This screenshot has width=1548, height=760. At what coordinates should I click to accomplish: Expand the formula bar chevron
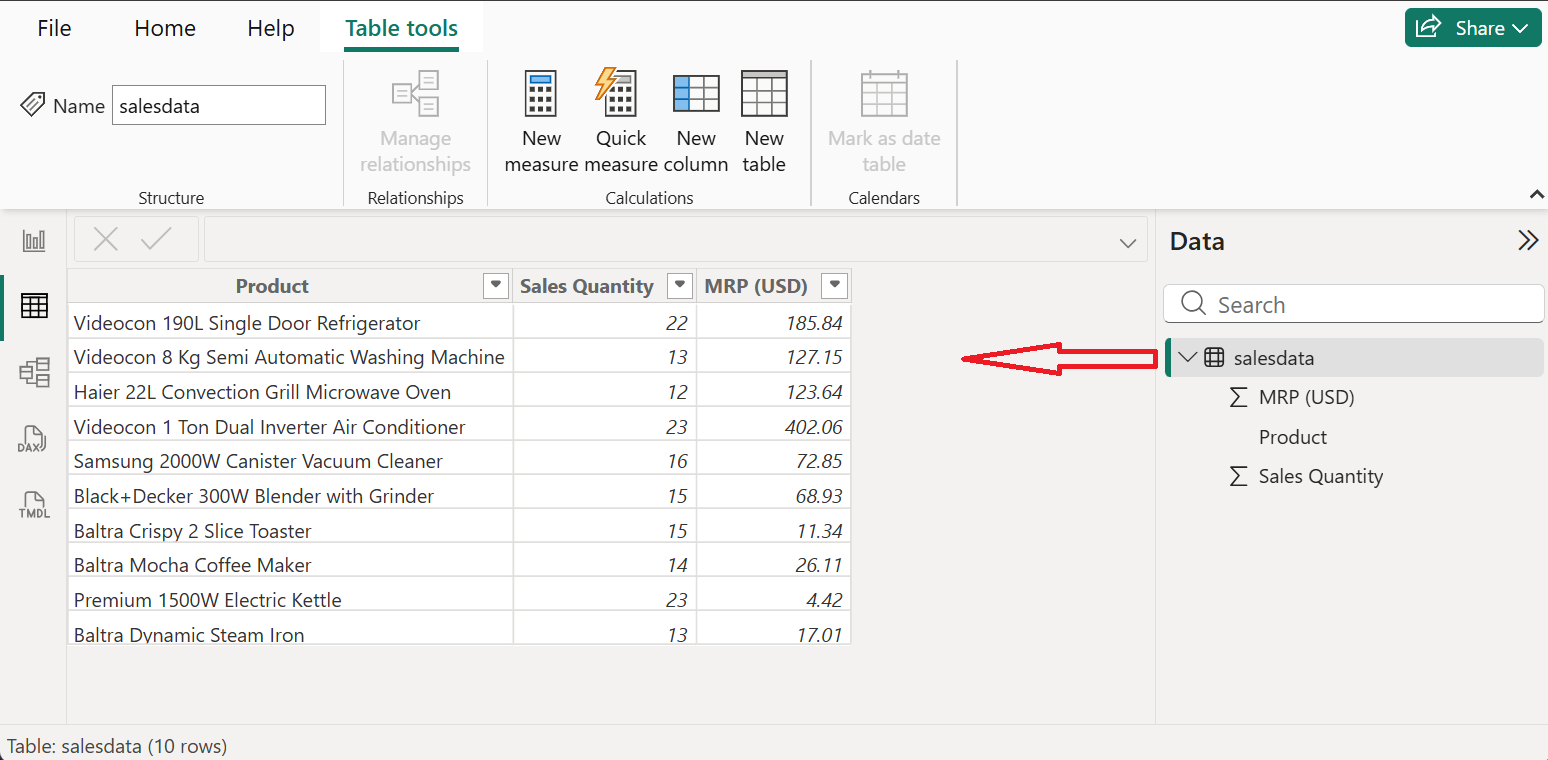pos(1128,243)
